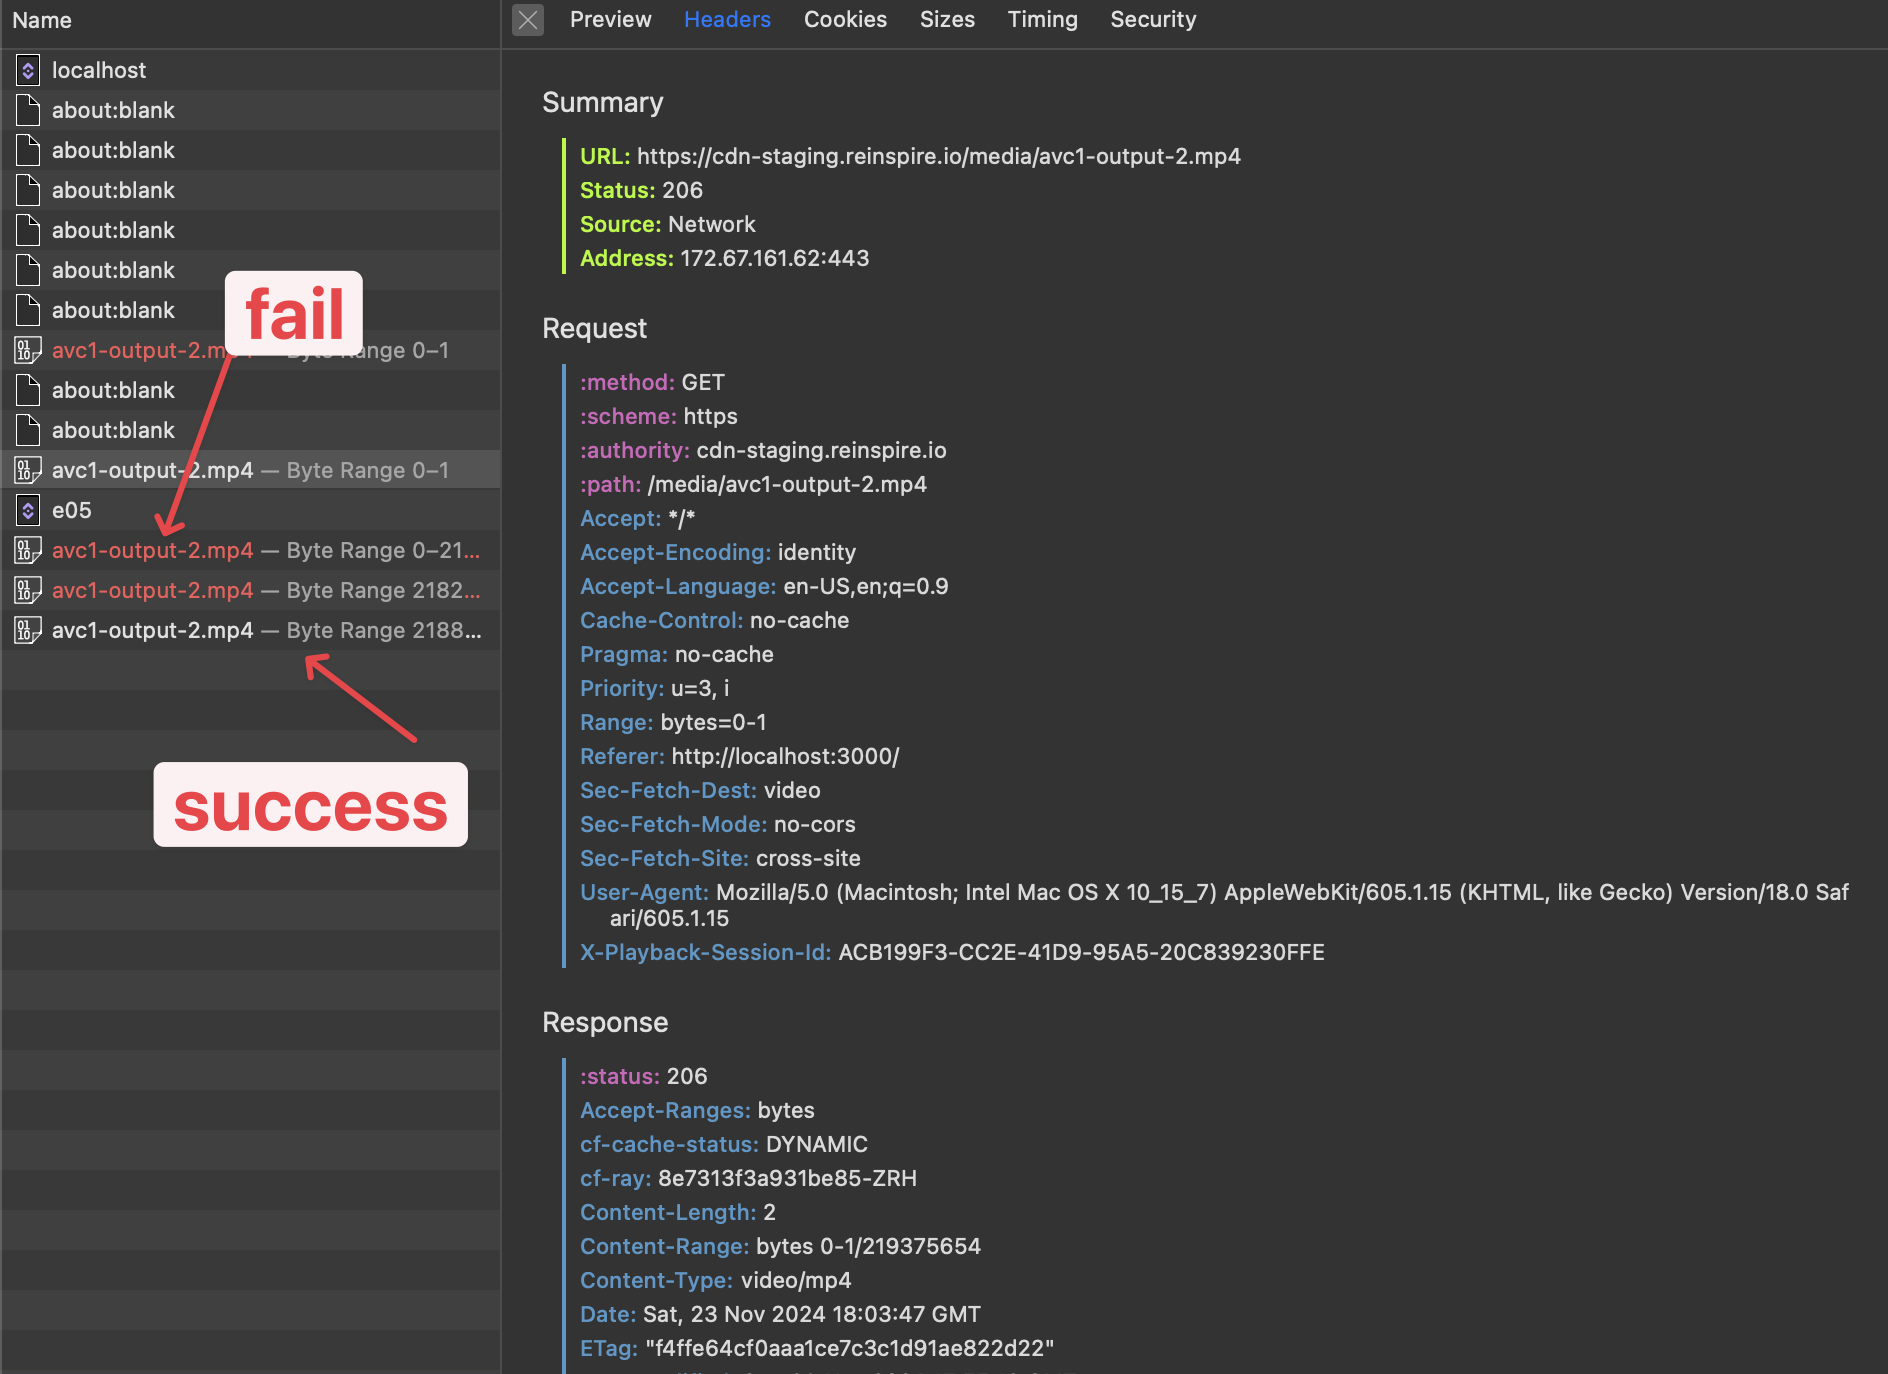Click the Referer URL http://localhost:3000/

[785, 756]
